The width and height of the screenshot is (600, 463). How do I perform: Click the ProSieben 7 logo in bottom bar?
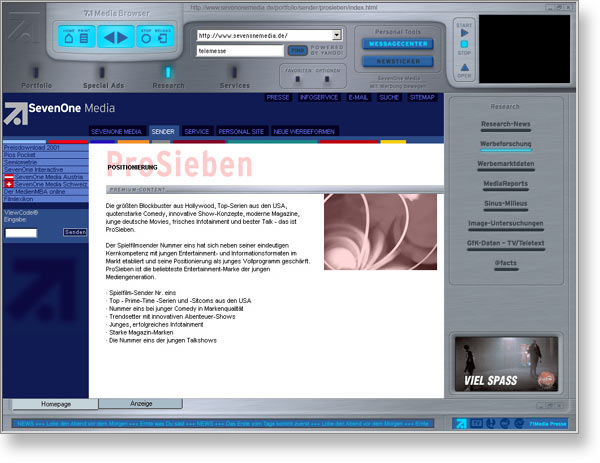[x=461, y=424]
